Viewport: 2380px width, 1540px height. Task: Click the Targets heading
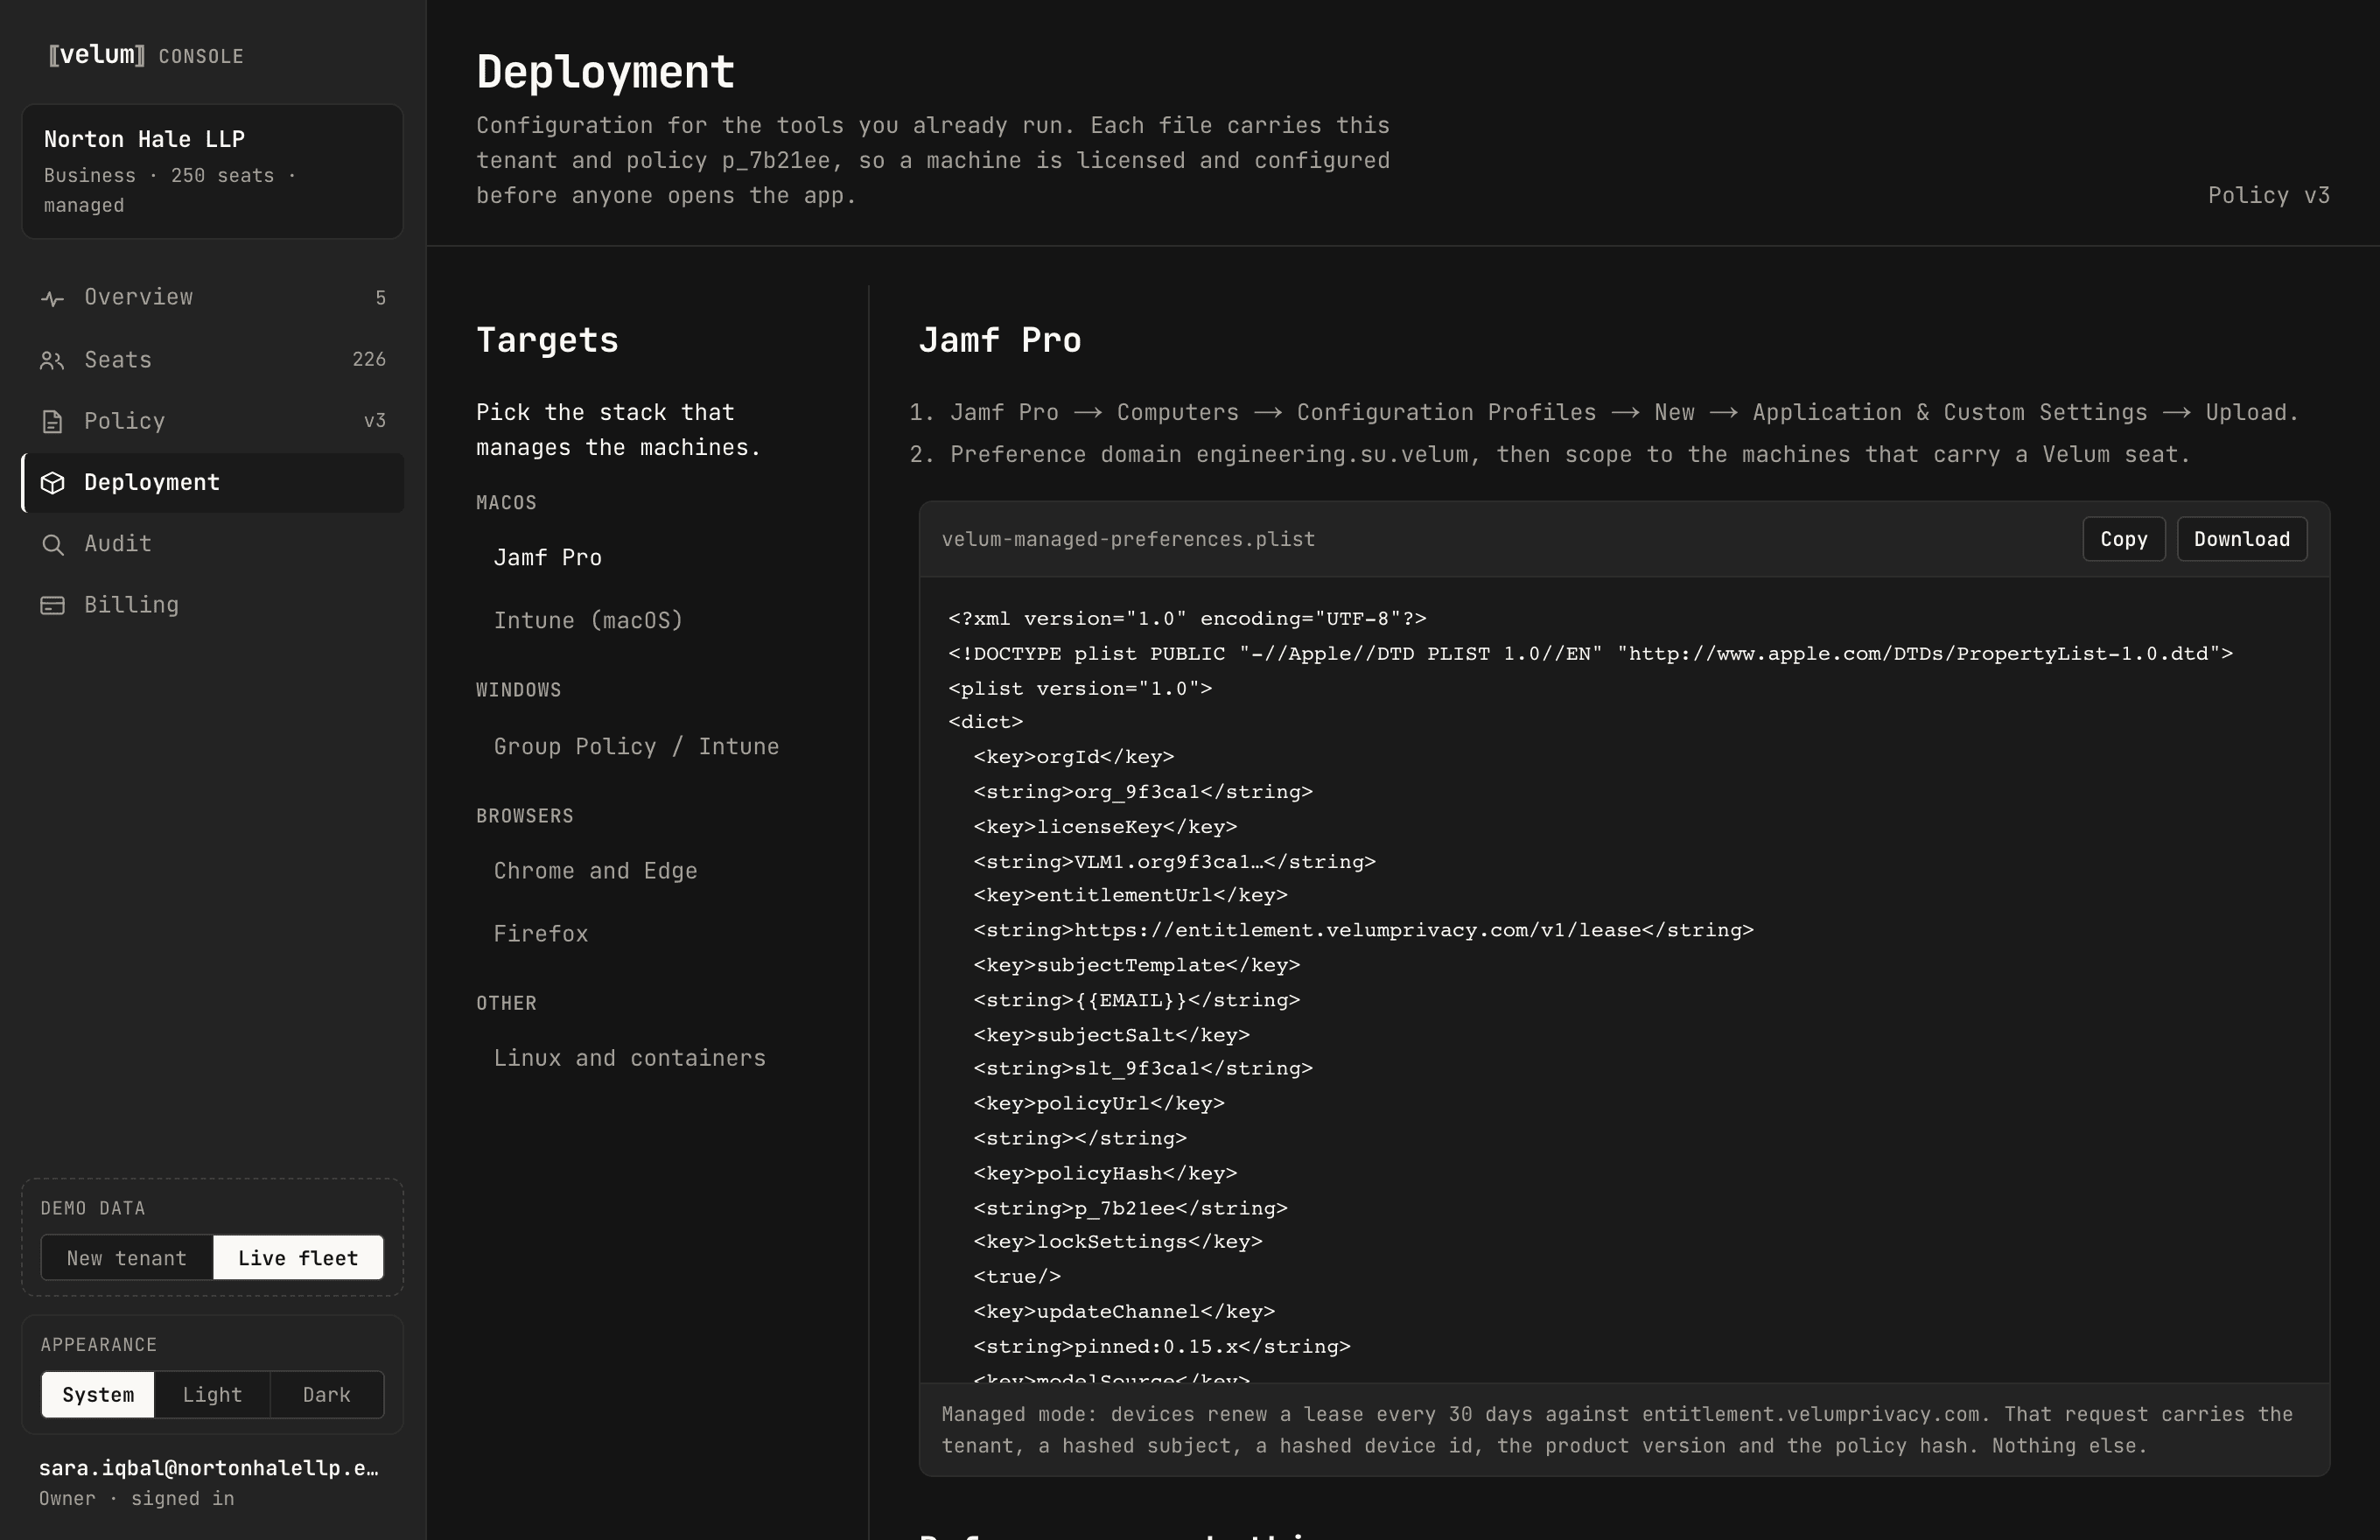[547, 340]
